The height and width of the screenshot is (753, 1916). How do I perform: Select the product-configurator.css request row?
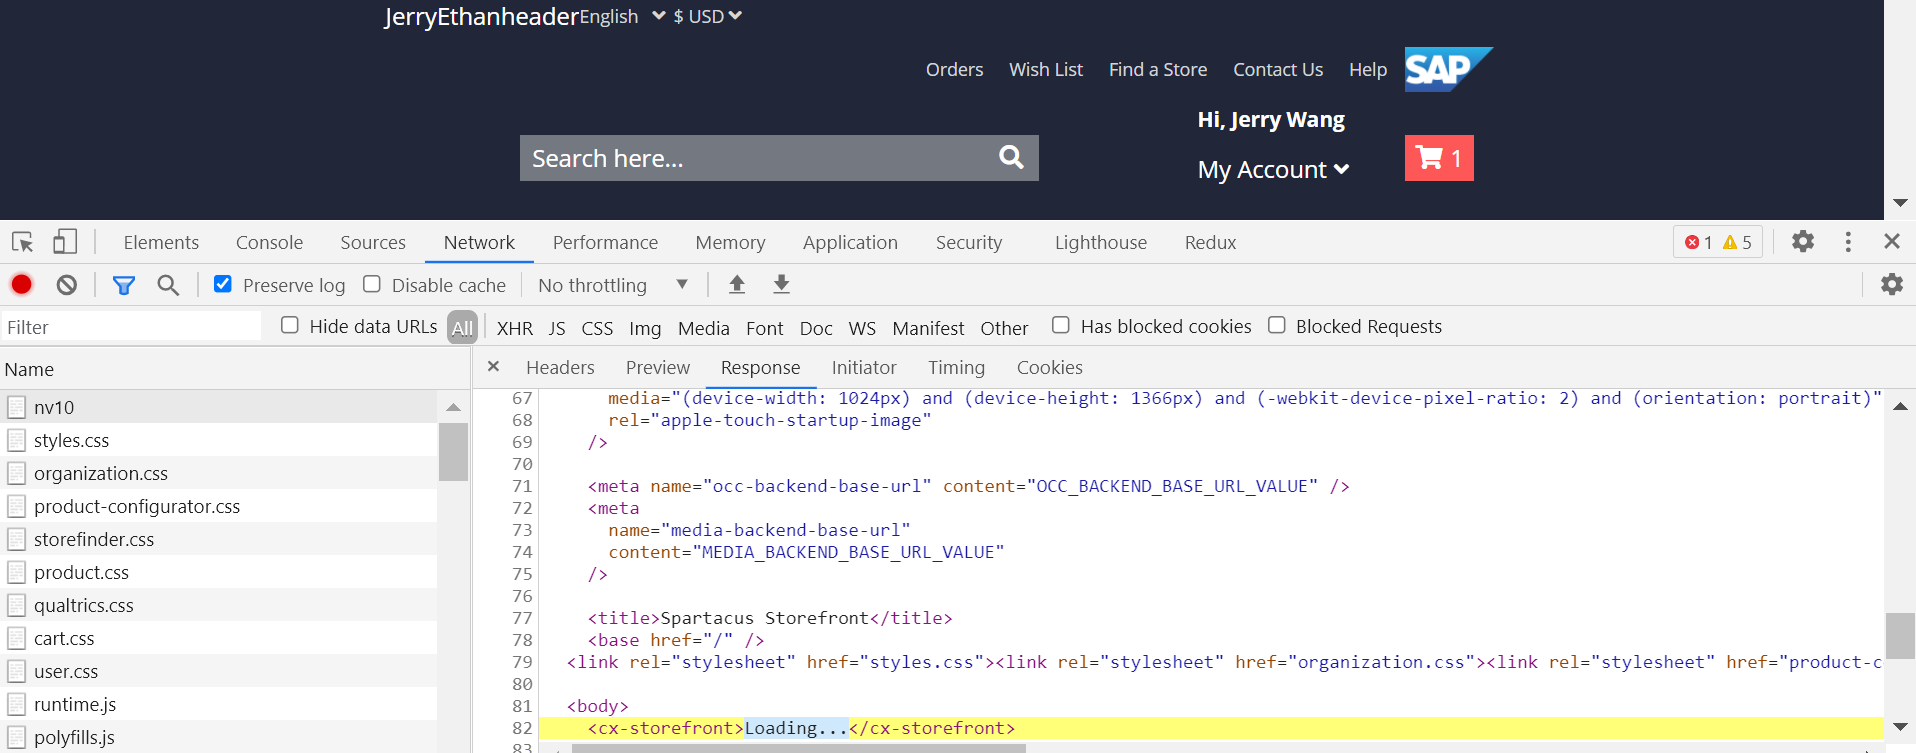218,506
